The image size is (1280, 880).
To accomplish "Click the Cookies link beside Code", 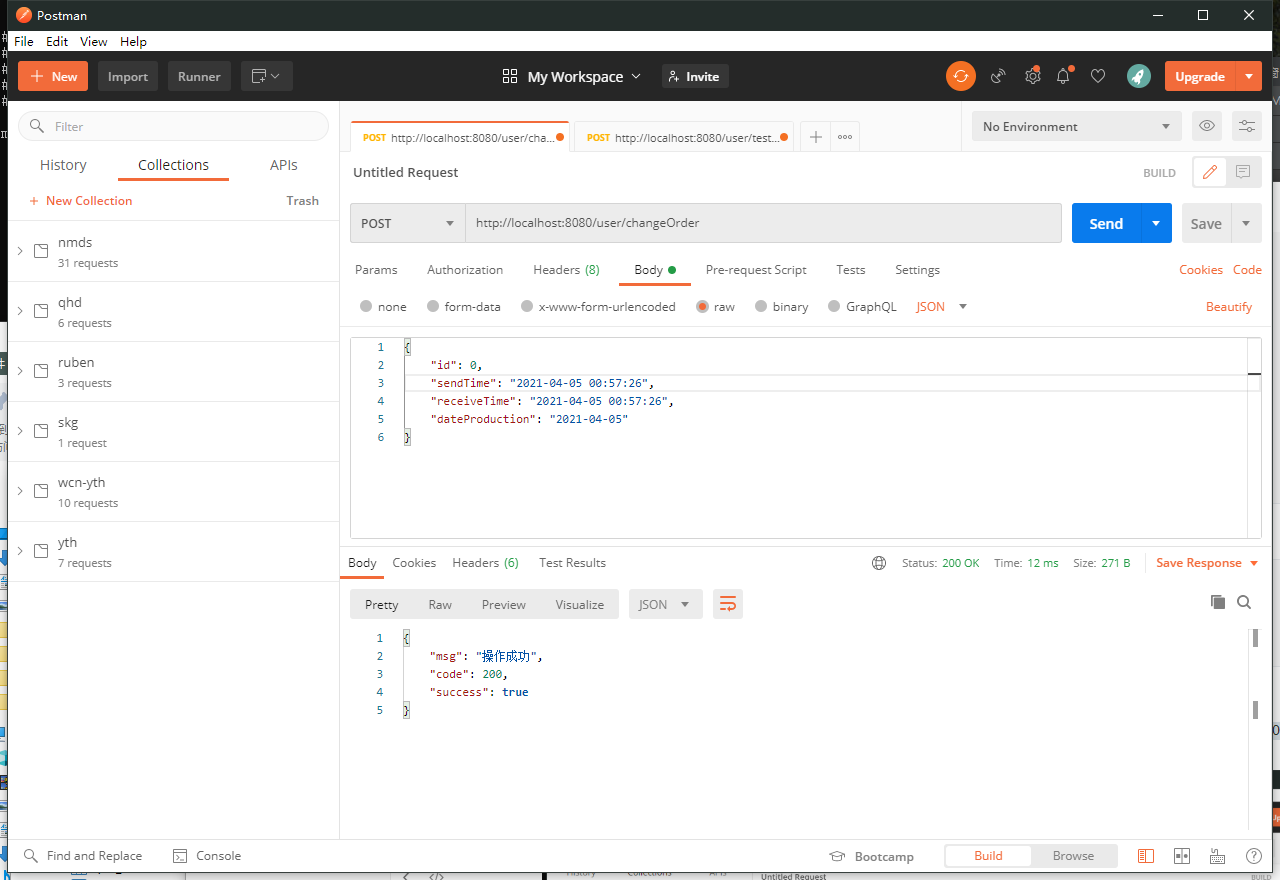I will point(1201,270).
